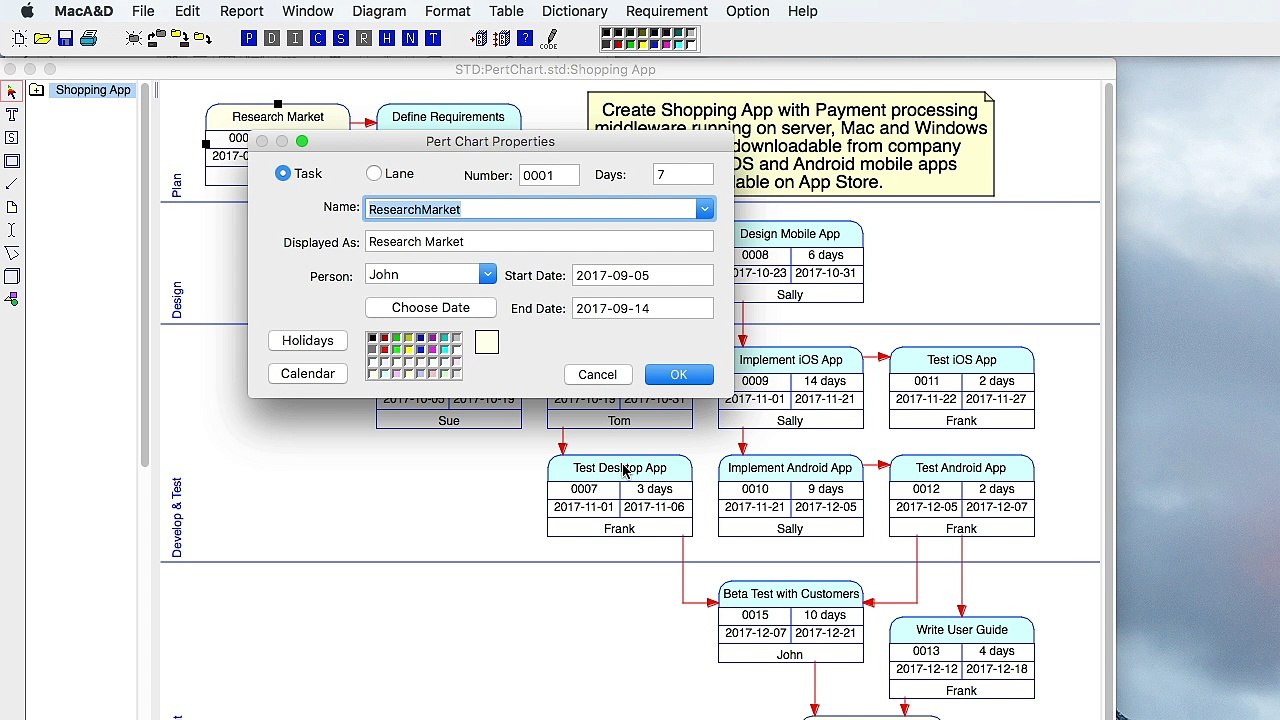The width and height of the screenshot is (1280, 720).
Task: Open the Person dropdown showing John
Action: click(x=487, y=275)
